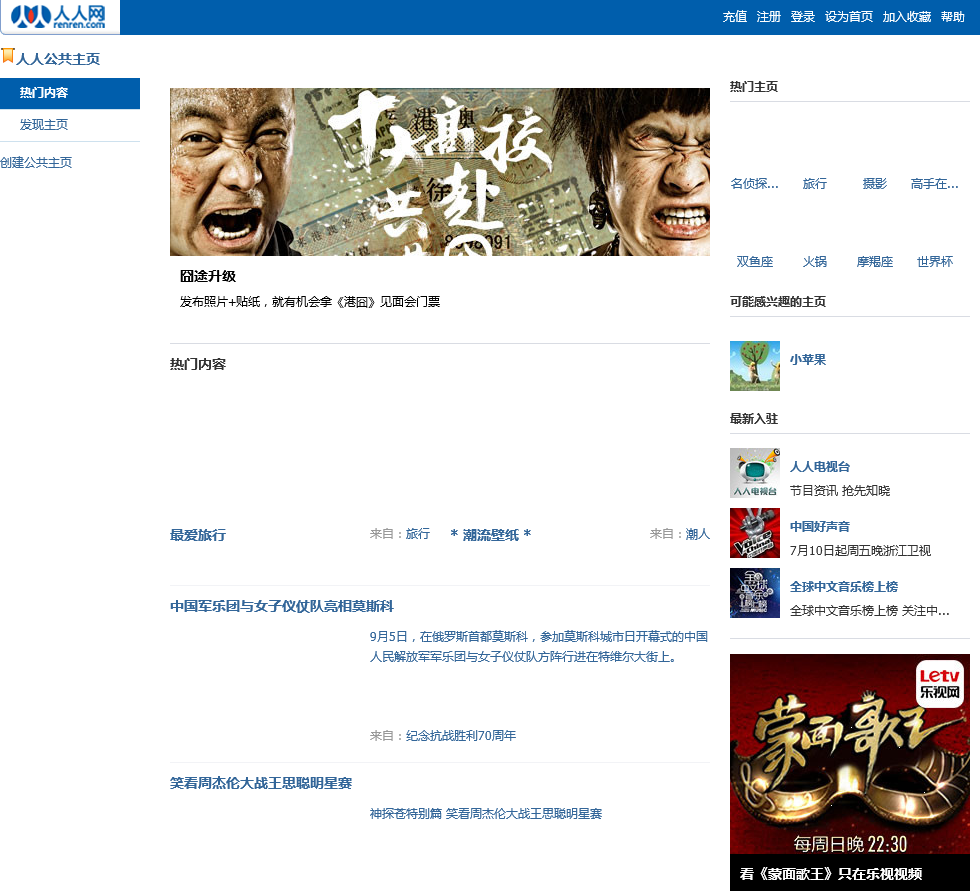980x891 pixels.
Task: Click the 囧途升级 headline
Action: [208, 276]
